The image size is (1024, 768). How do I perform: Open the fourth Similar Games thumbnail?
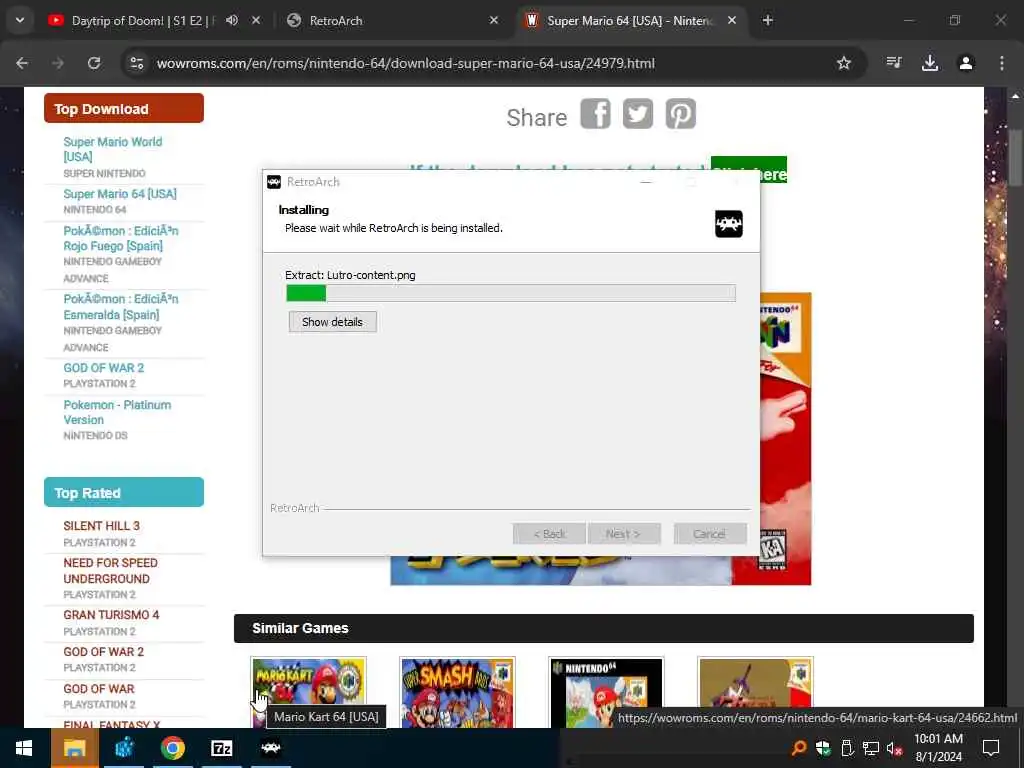pyautogui.click(x=755, y=692)
